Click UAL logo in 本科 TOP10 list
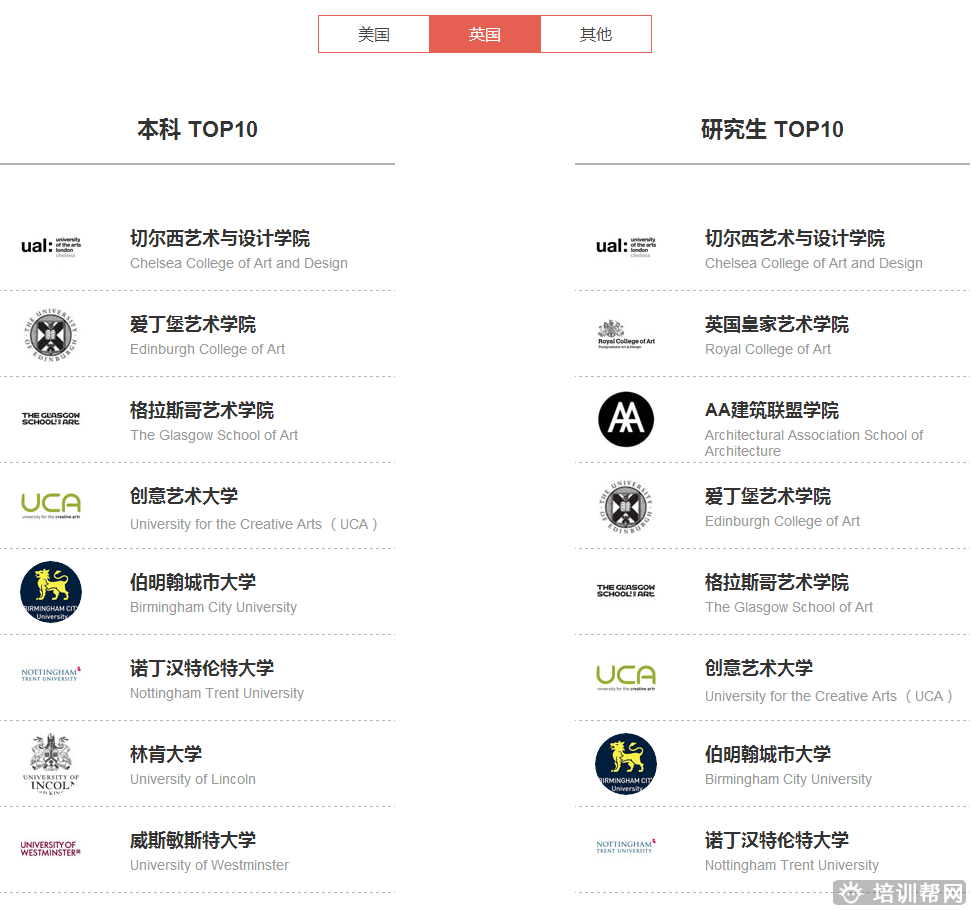This screenshot has height=910, width=971. [x=51, y=247]
